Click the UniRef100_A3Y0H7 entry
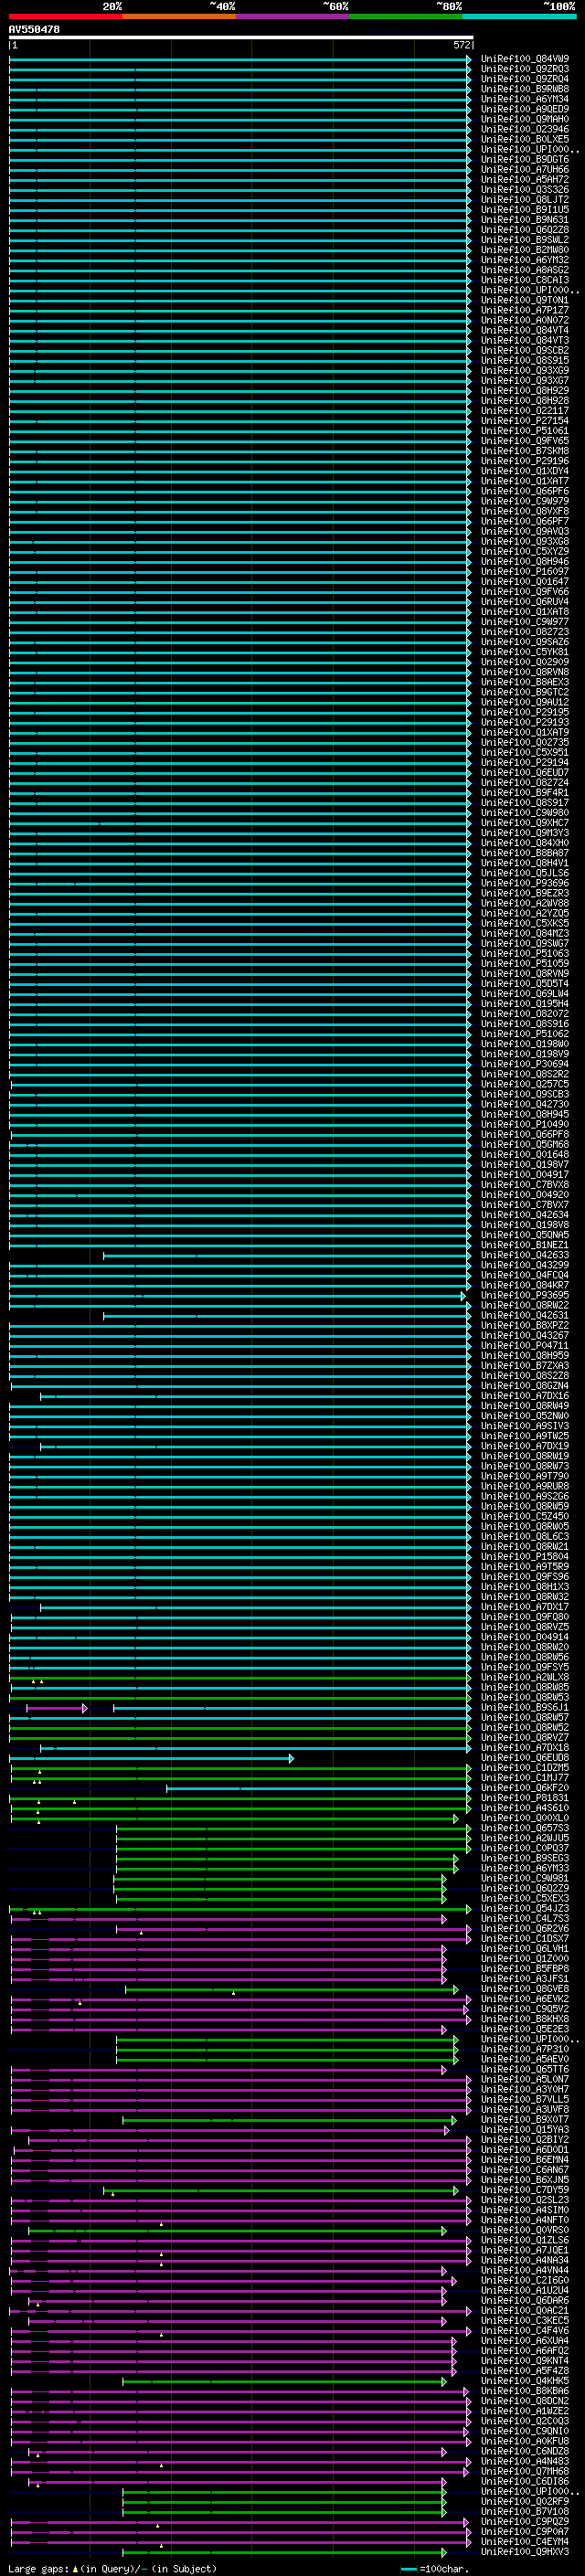 coord(525,2089)
